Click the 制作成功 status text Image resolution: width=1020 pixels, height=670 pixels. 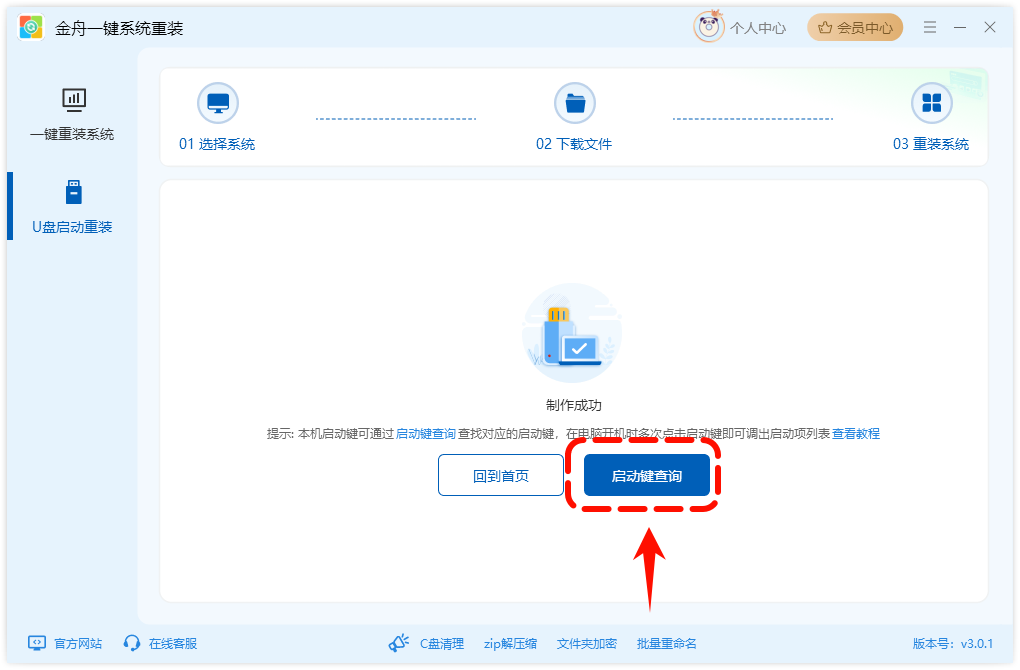[574, 405]
